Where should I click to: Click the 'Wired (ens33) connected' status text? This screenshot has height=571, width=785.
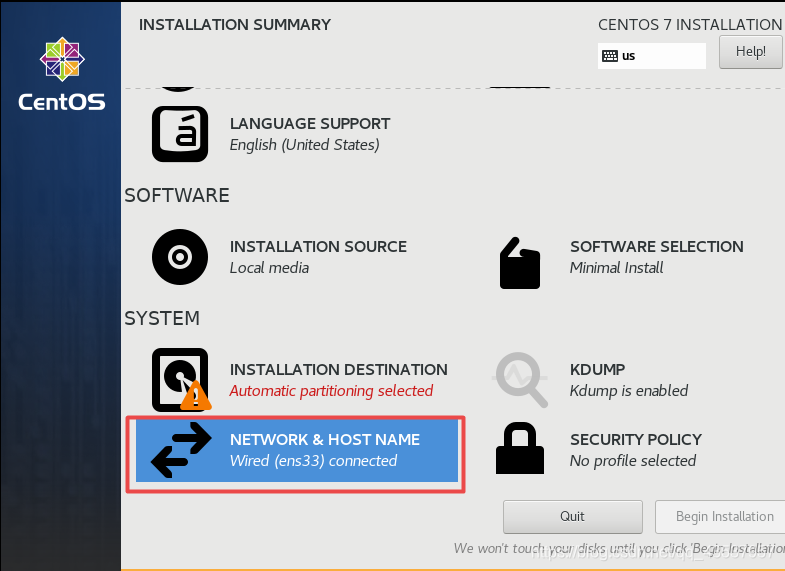[313, 461]
